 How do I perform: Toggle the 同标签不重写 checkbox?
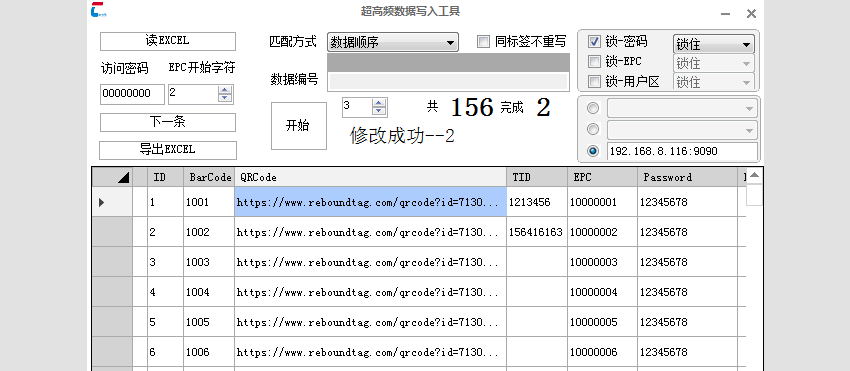tap(483, 42)
